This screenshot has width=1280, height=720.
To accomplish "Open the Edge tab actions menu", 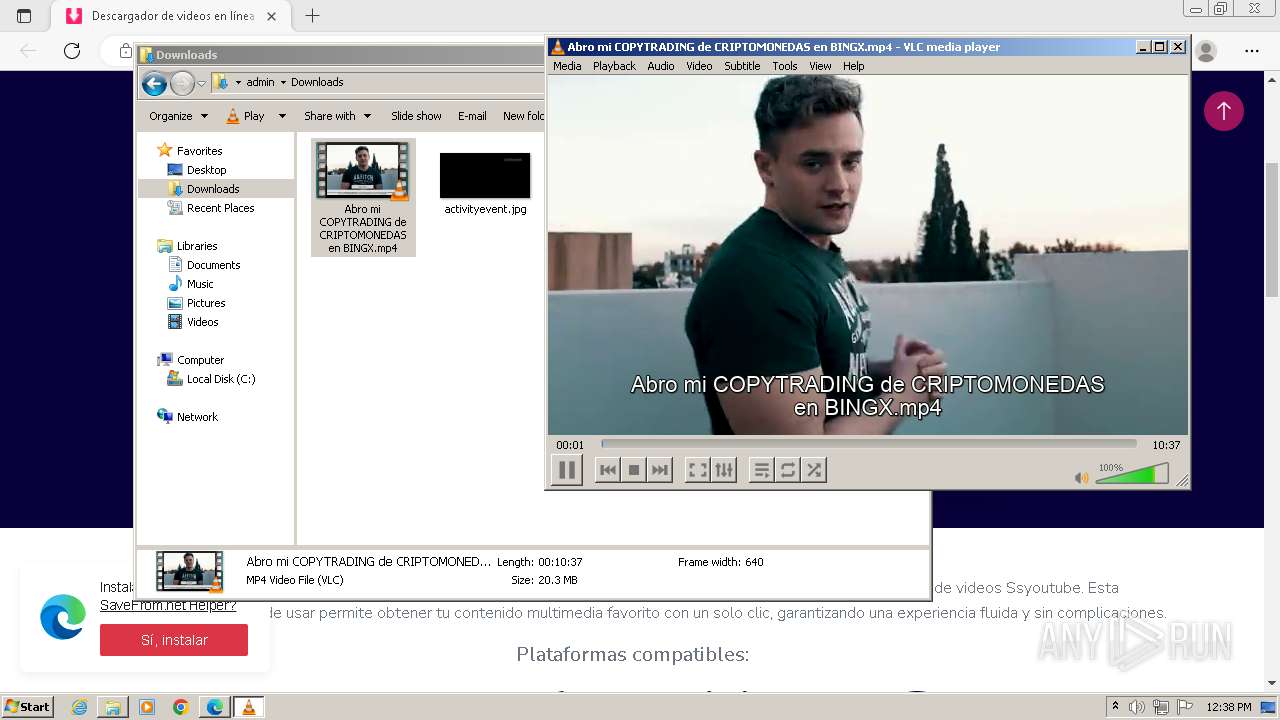I will tap(24, 16).
